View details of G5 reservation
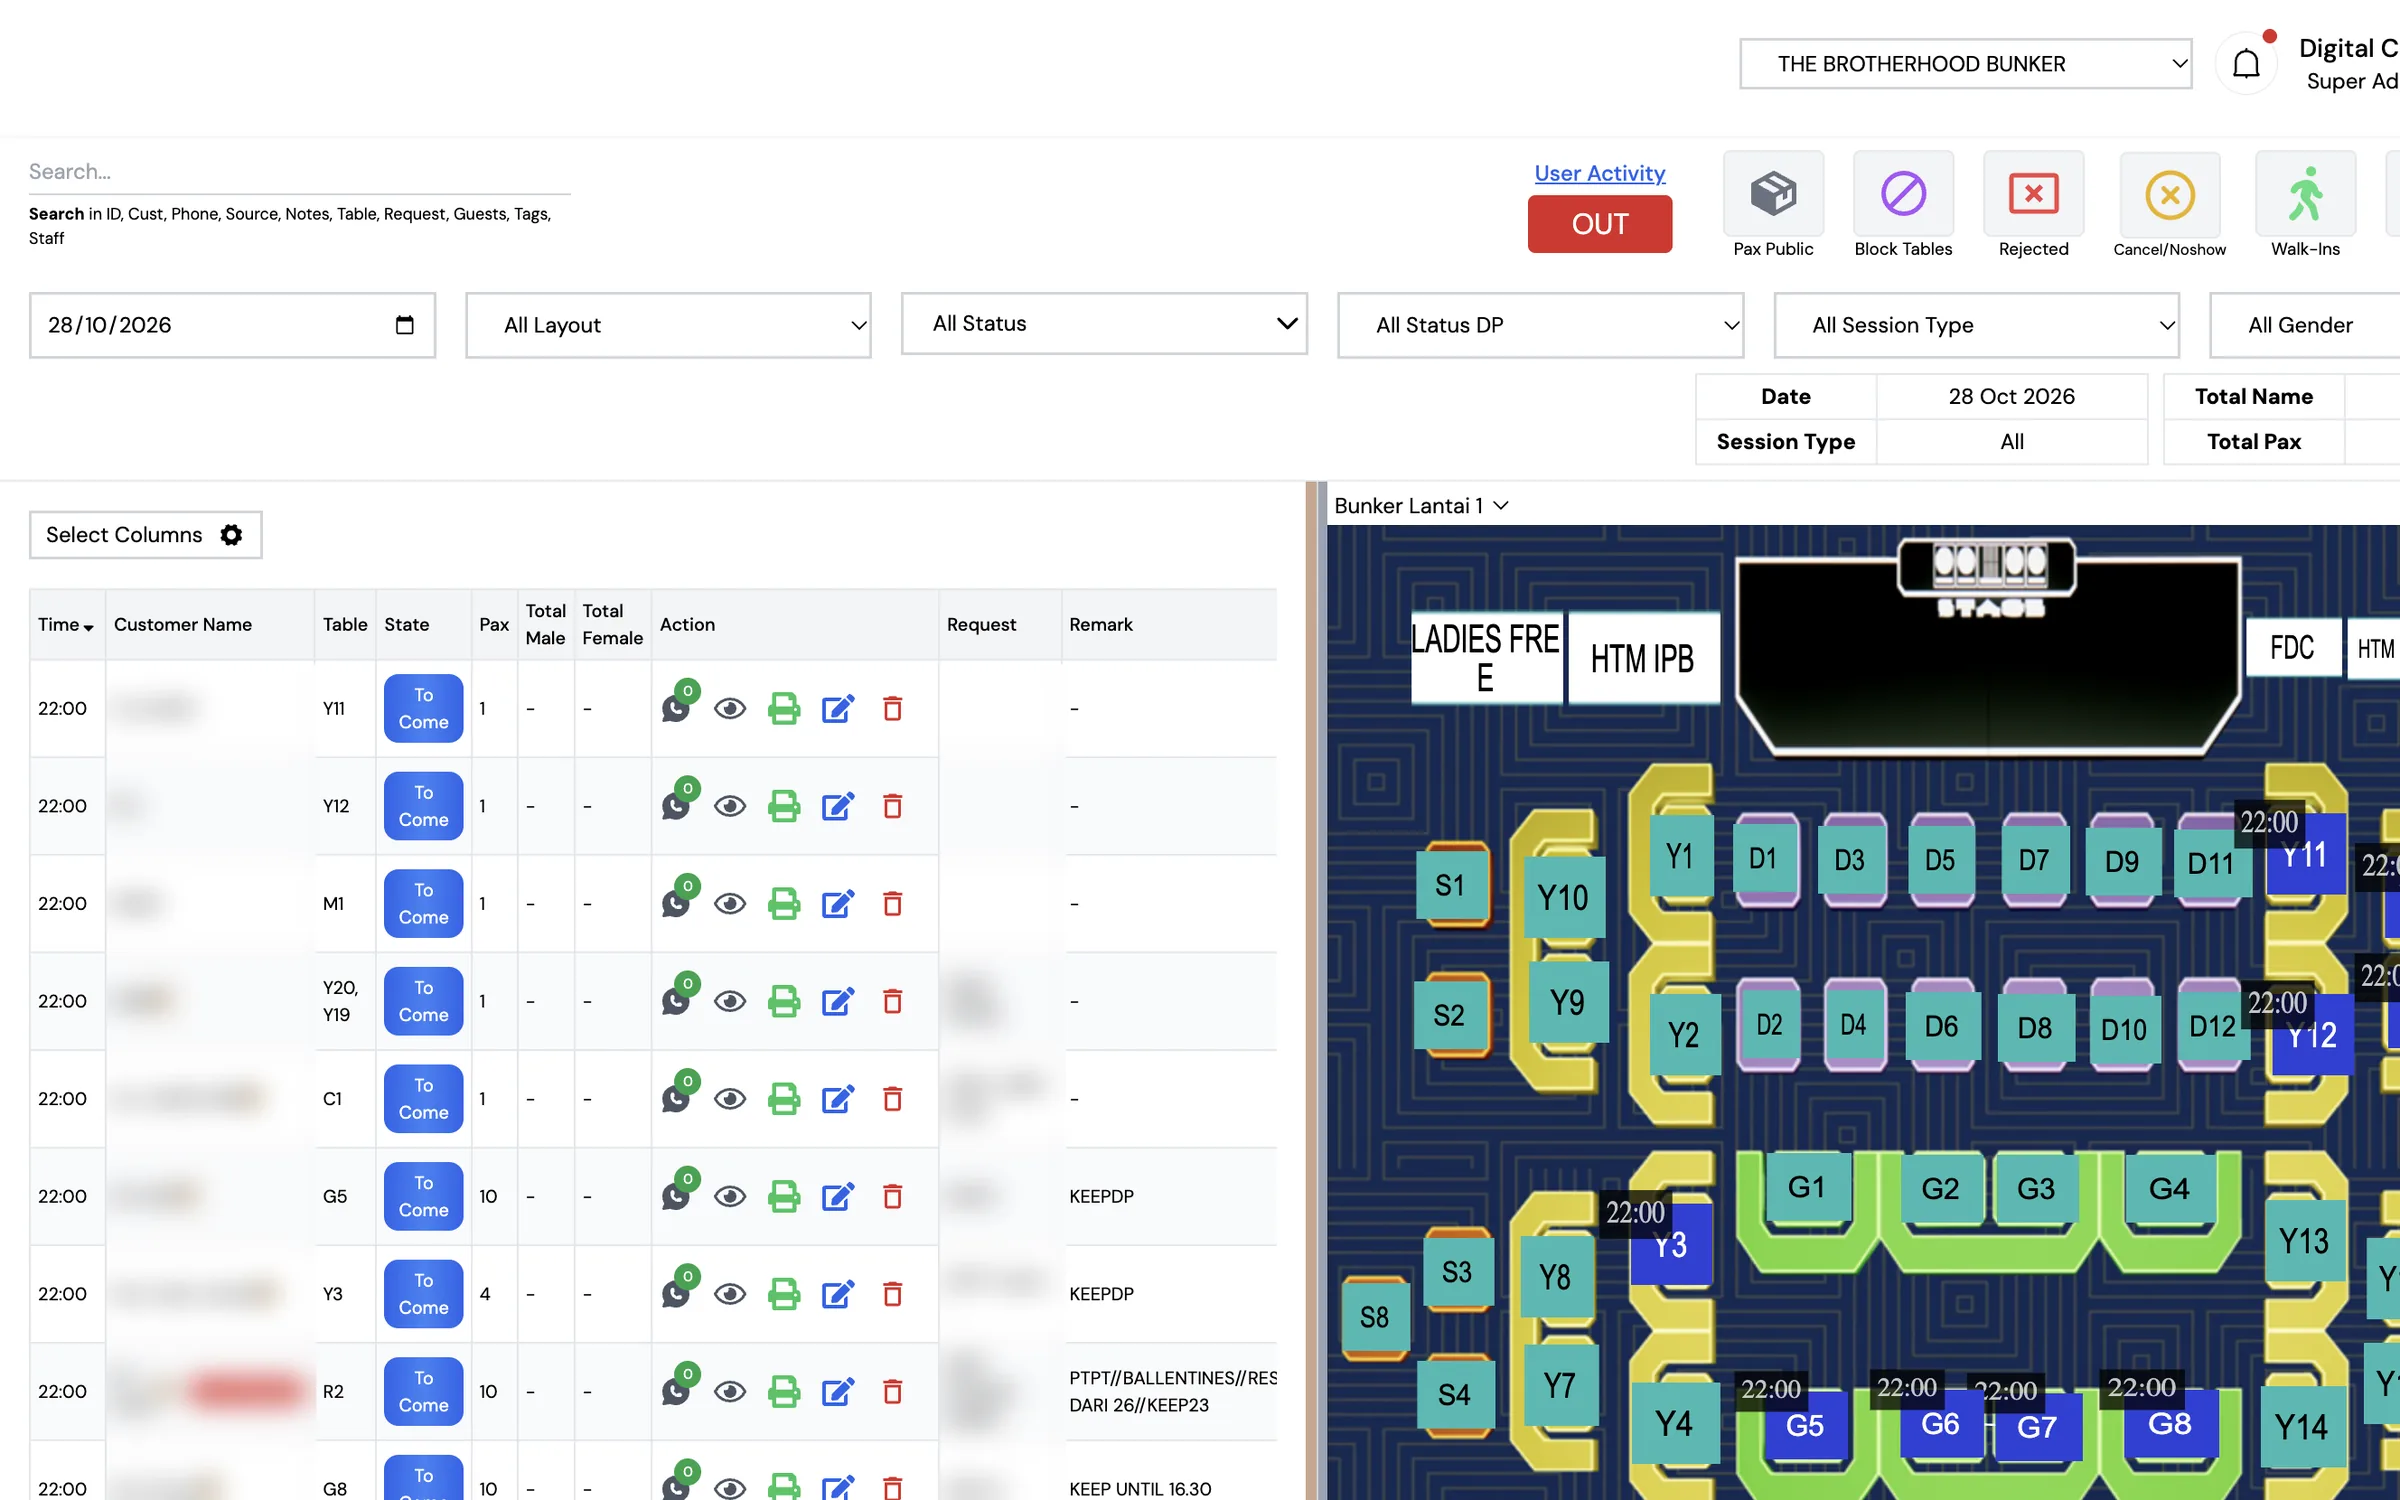The width and height of the screenshot is (2400, 1500). [730, 1196]
